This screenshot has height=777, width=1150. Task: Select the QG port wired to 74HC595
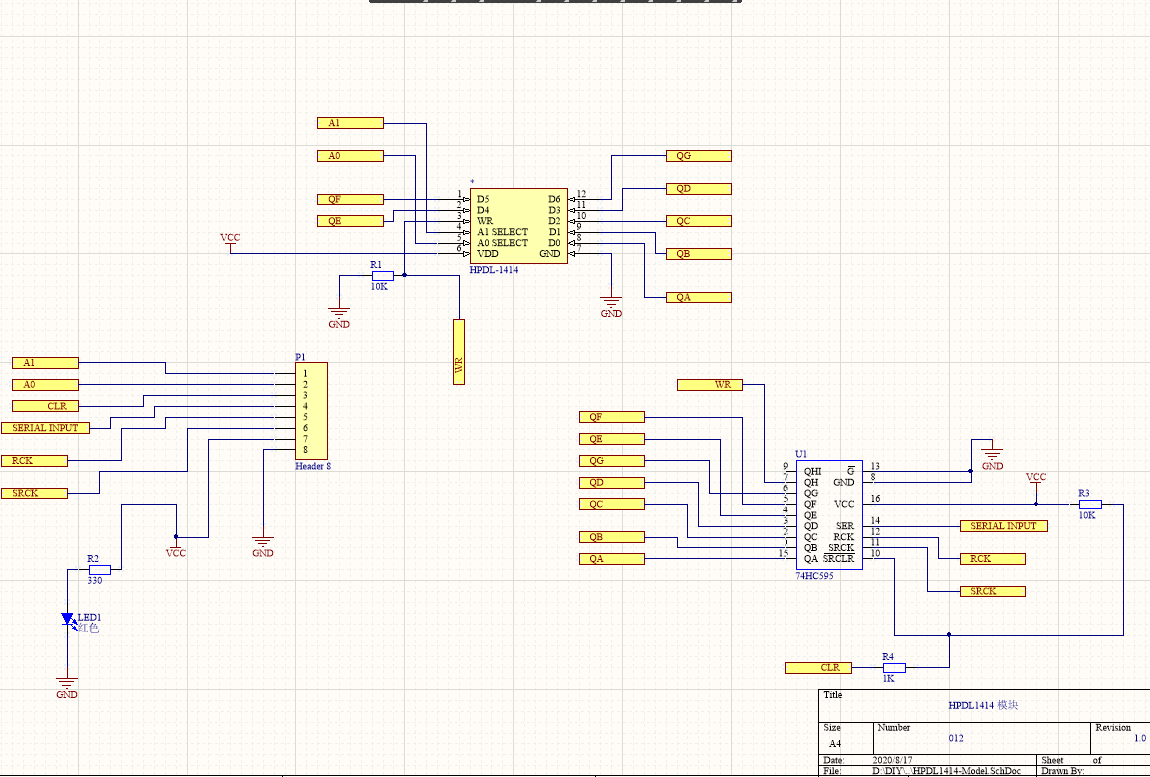point(612,461)
